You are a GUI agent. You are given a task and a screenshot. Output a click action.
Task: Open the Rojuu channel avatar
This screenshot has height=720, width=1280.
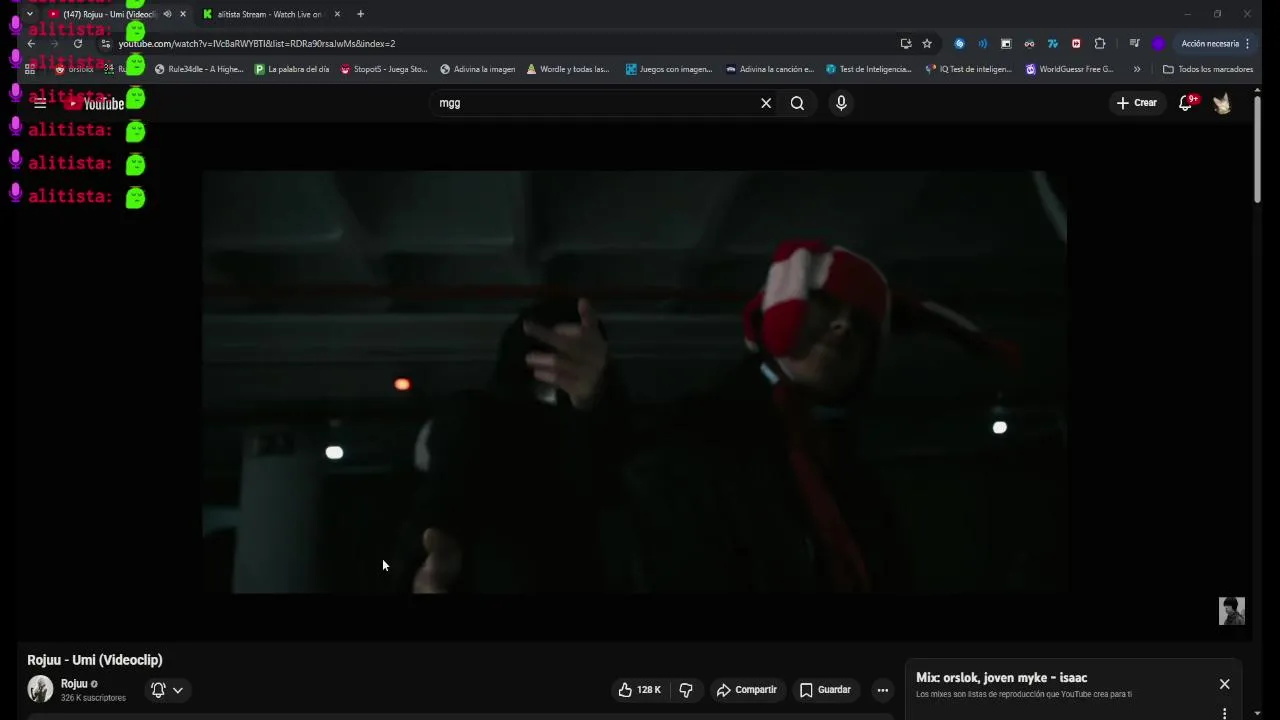tap(40, 689)
